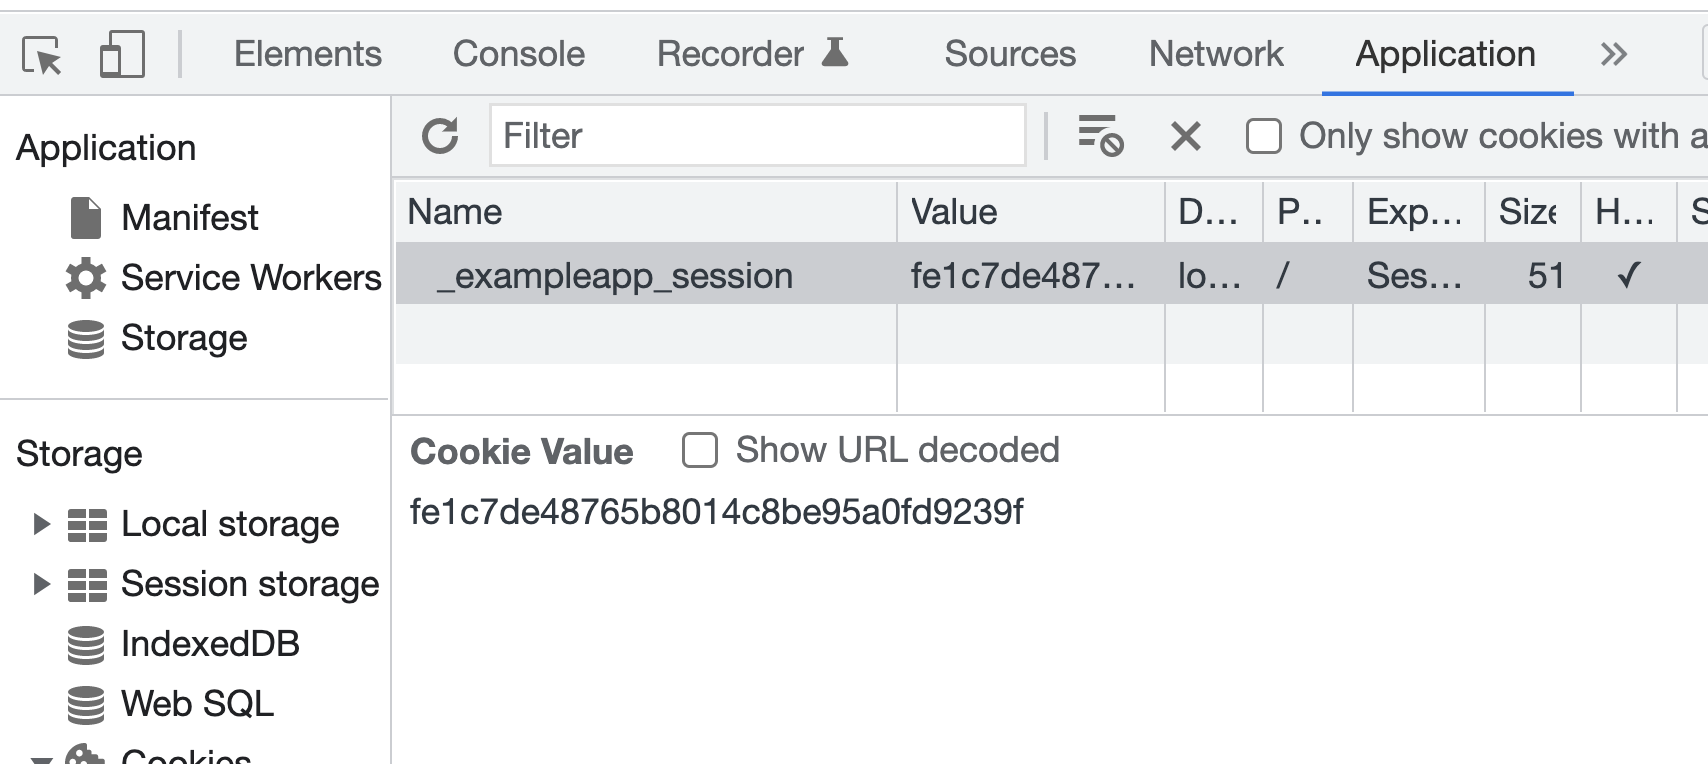This screenshot has height=764, width=1708.
Task: Switch to the Console tab
Action: click(x=518, y=54)
